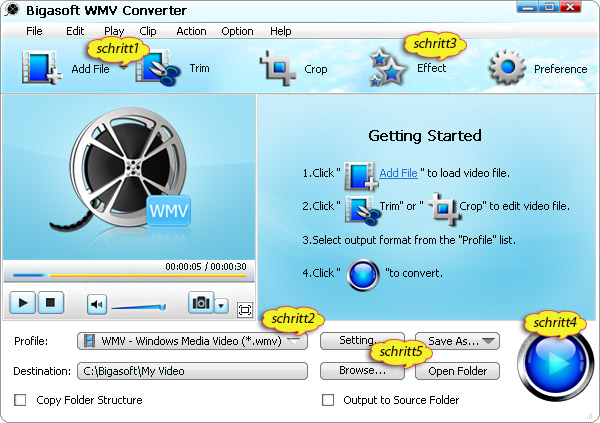Click the Browse button

pyautogui.click(x=362, y=371)
